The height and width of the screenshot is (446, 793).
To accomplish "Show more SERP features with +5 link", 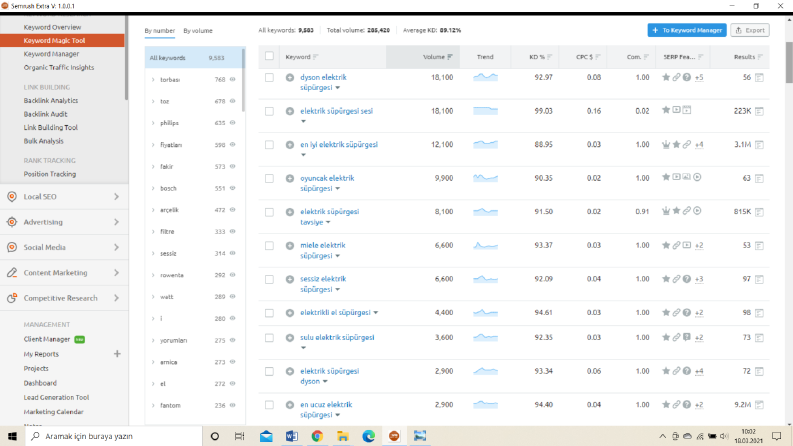I will click(x=699, y=77).
